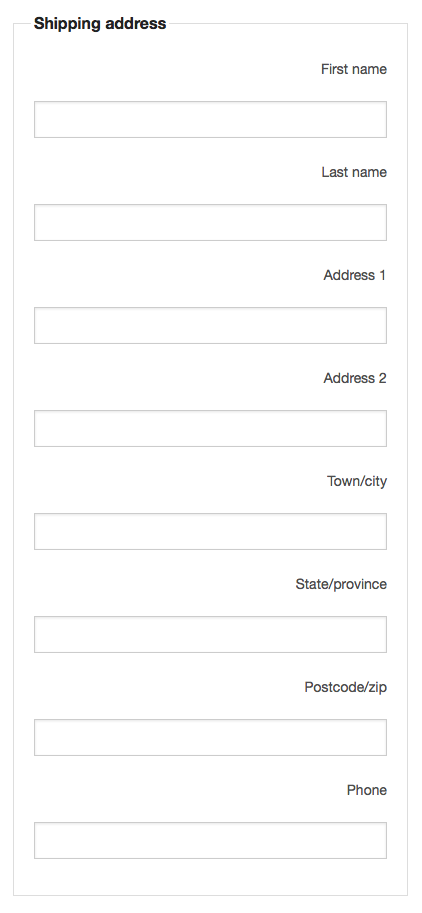This screenshot has height=913, width=422.
Task: Click the "Address 2" label
Action: click(355, 378)
